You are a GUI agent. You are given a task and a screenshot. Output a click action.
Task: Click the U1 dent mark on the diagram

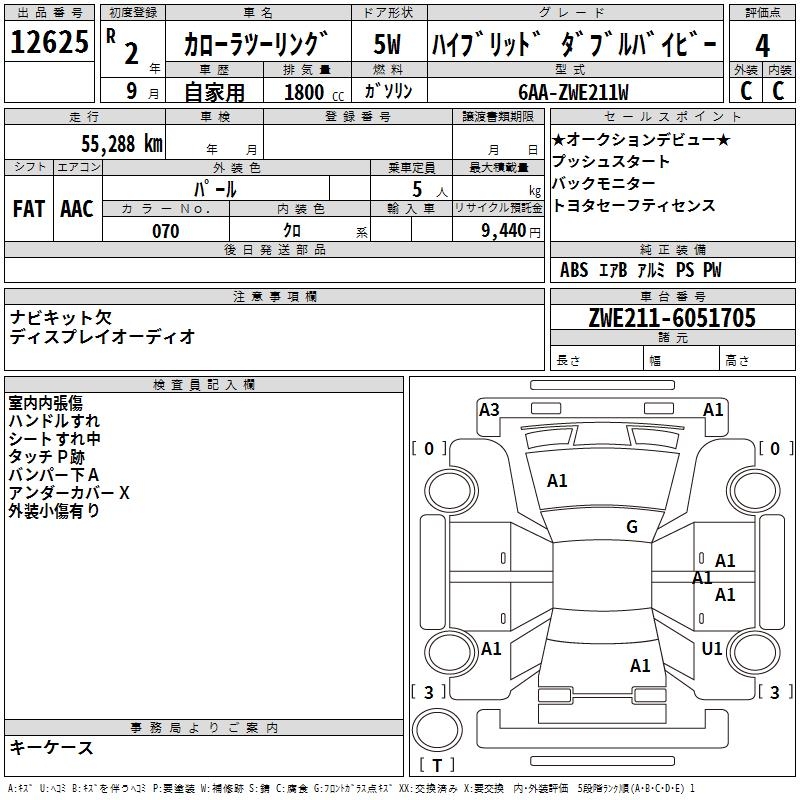712,649
